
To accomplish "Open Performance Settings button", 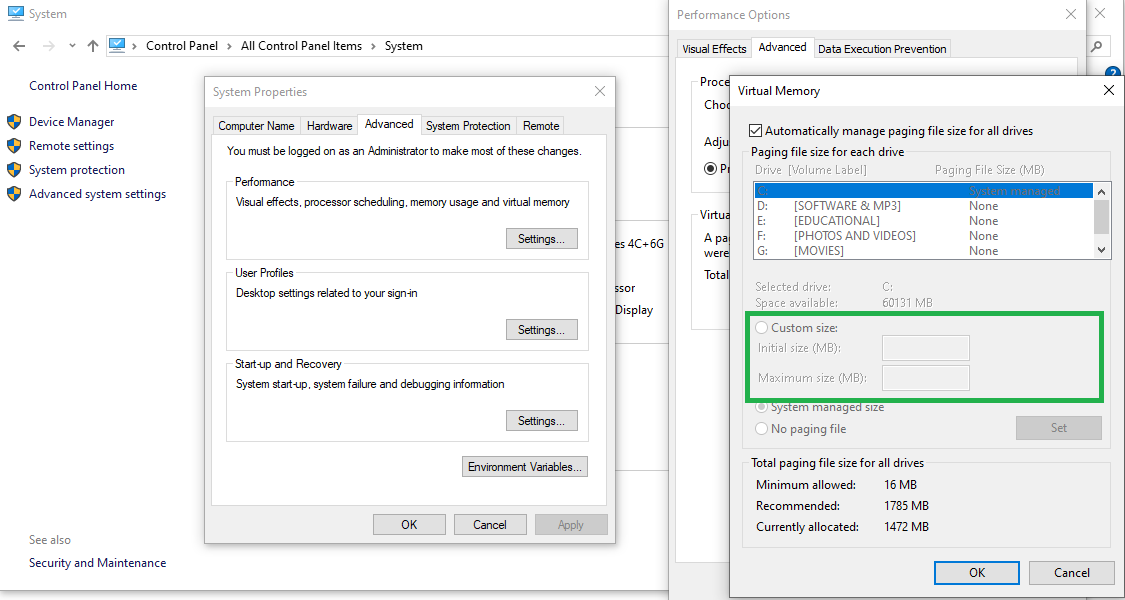I will 542,239.
